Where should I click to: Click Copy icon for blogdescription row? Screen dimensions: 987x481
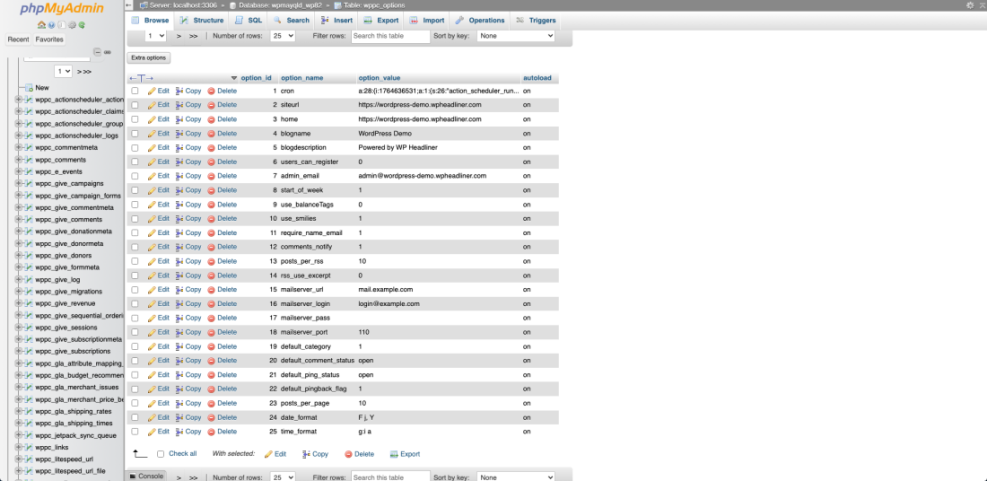tap(179, 147)
